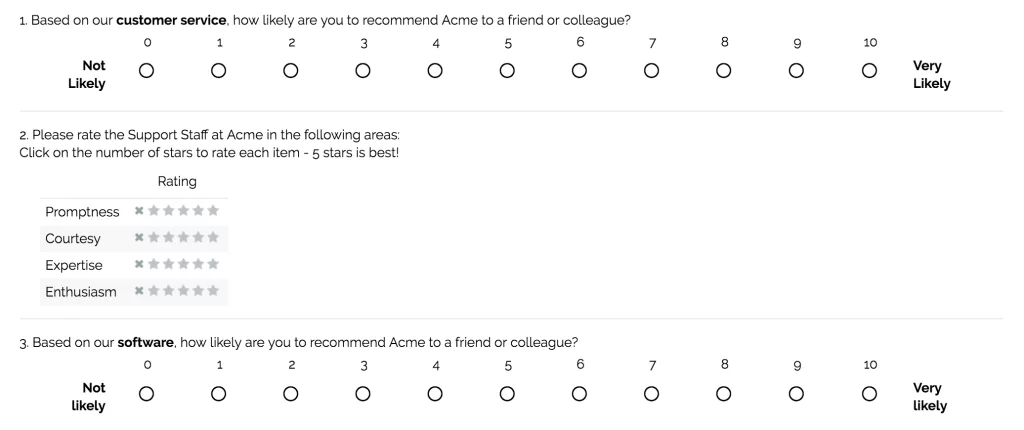
Task: Clear the Courtesy rating with the X
Action: (139, 238)
